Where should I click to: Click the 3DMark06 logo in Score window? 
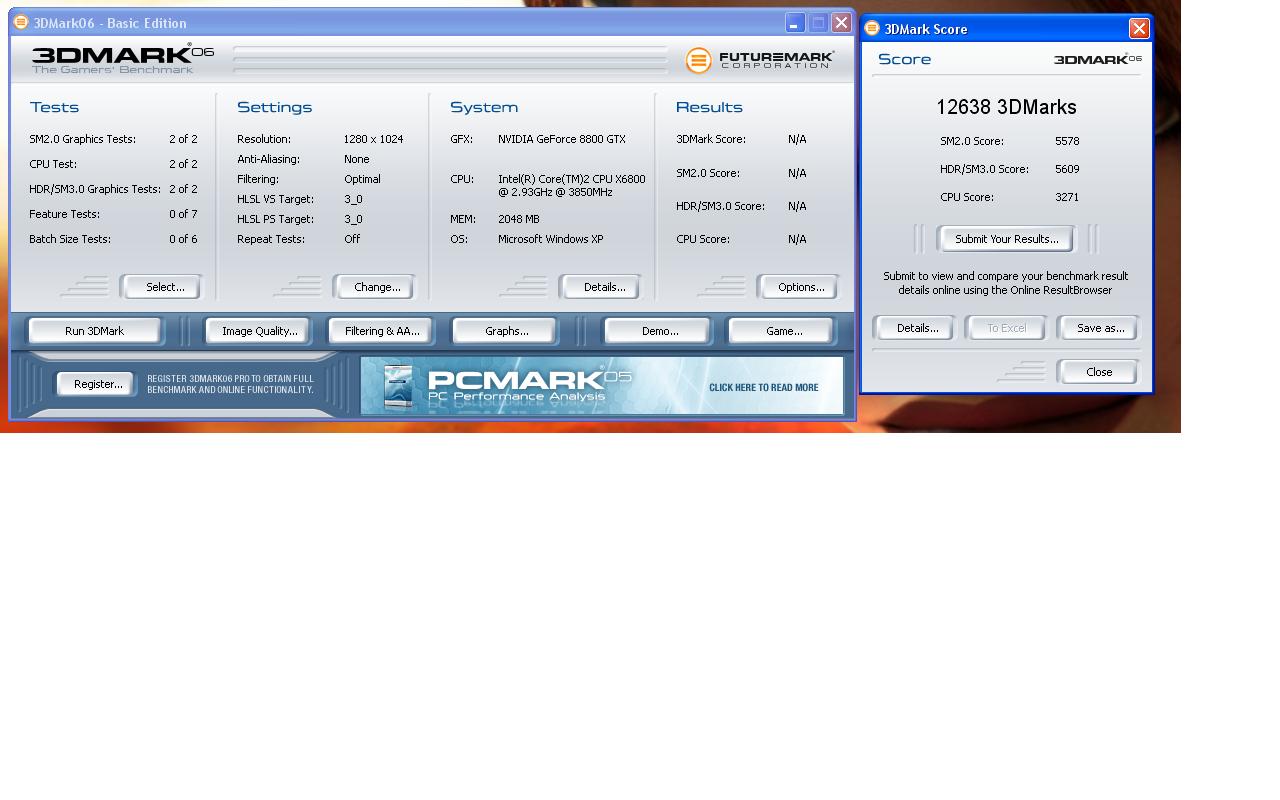1098,59
